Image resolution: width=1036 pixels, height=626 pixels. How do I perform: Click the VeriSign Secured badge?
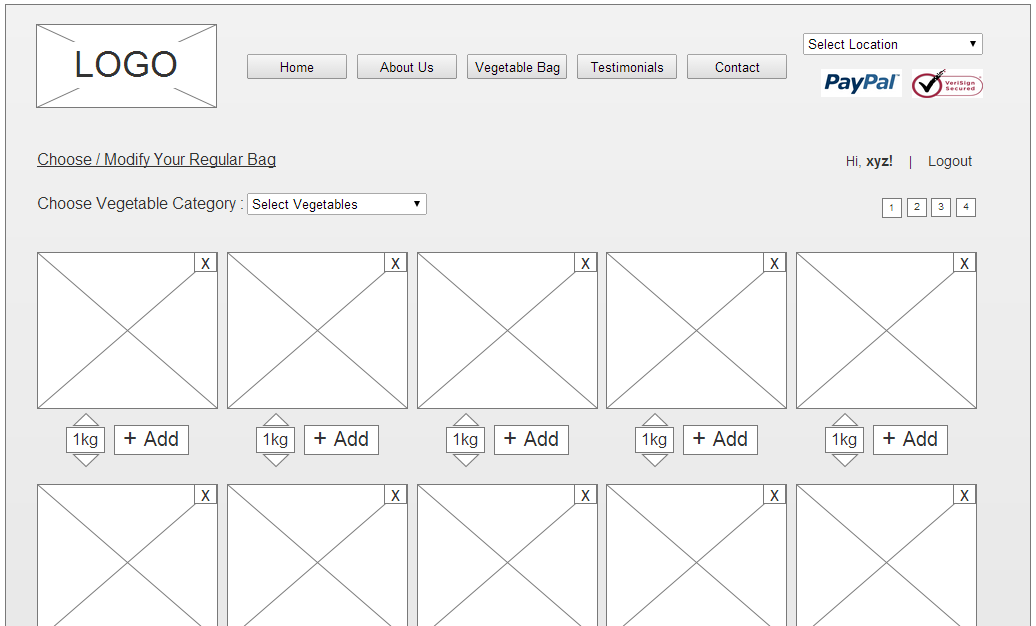point(946,83)
